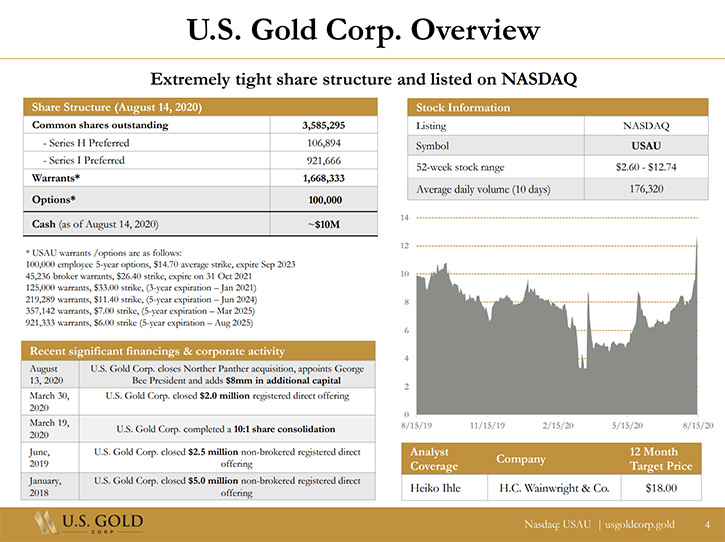Click the August 13, 2020 activity row
This screenshot has height=542, width=725.
[198, 375]
